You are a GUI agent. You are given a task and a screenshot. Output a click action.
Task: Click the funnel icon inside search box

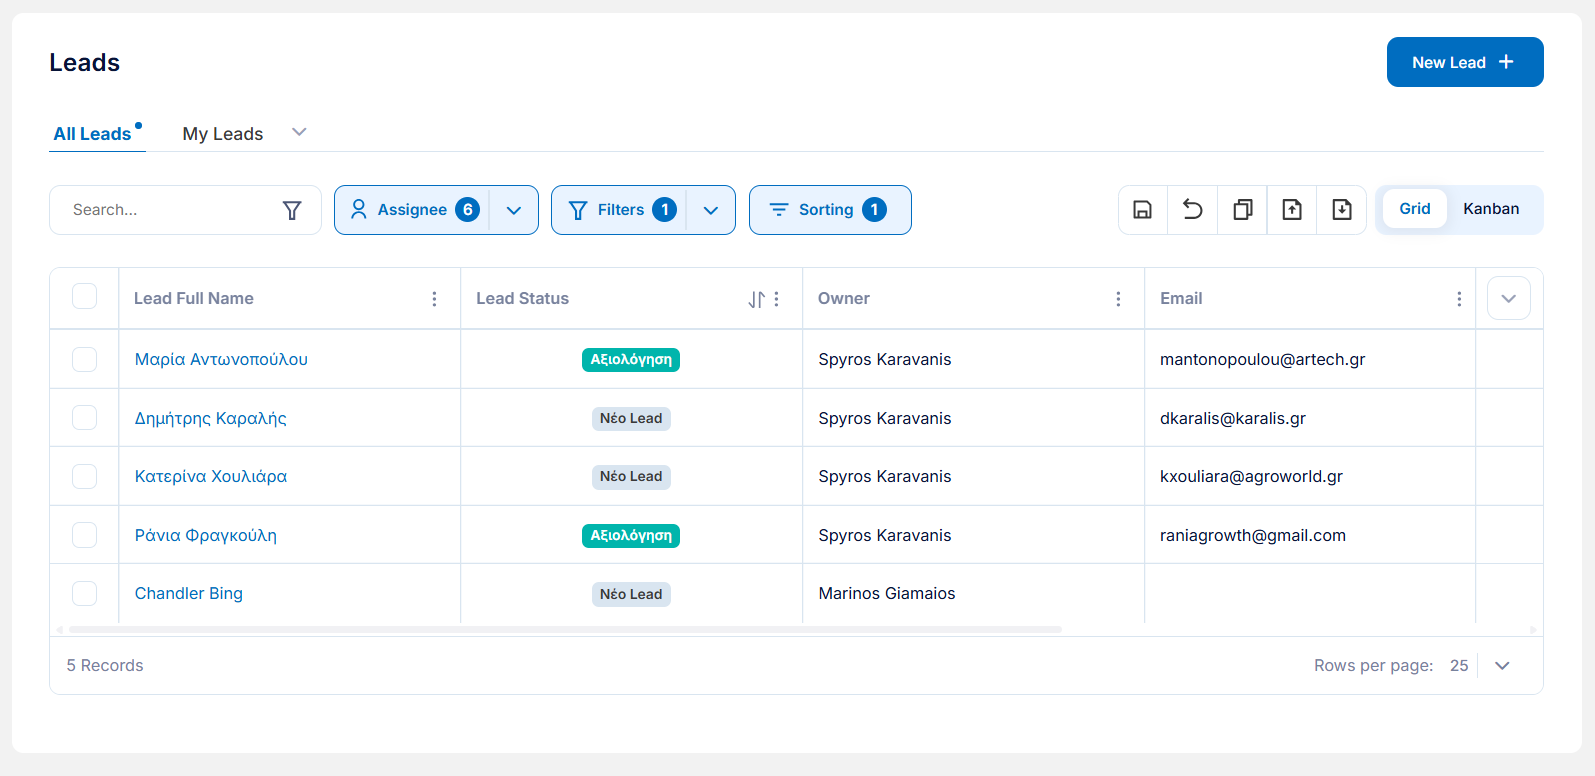pos(292,210)
